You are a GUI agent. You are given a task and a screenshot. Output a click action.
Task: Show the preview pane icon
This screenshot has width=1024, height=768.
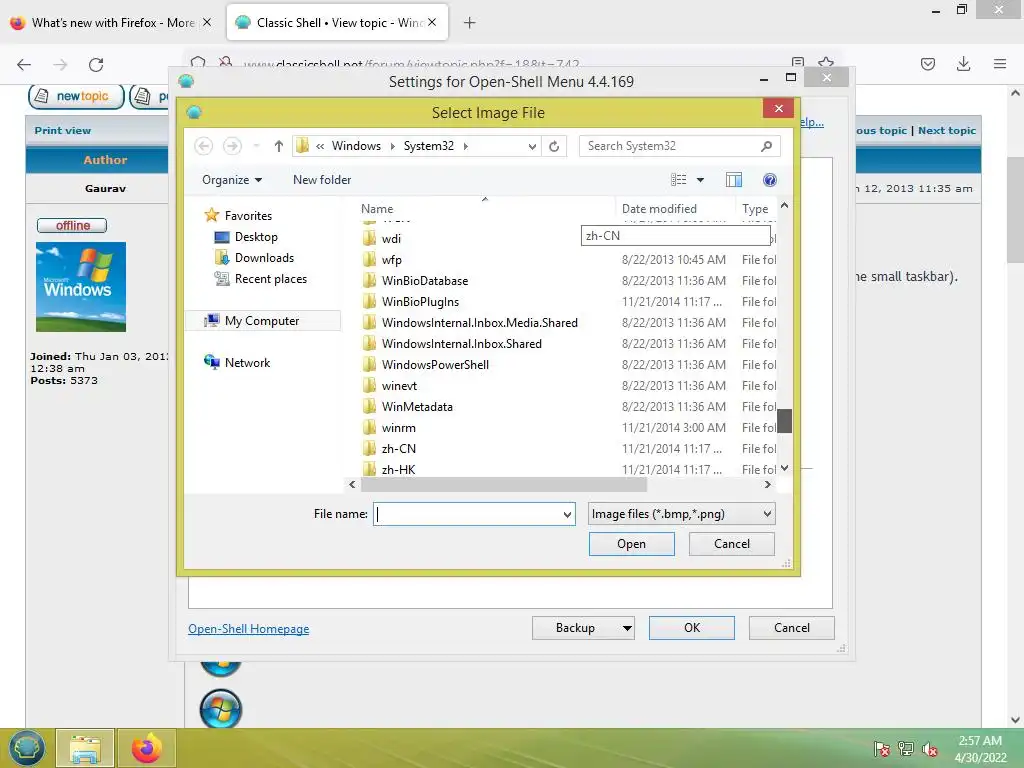point(734,180)
